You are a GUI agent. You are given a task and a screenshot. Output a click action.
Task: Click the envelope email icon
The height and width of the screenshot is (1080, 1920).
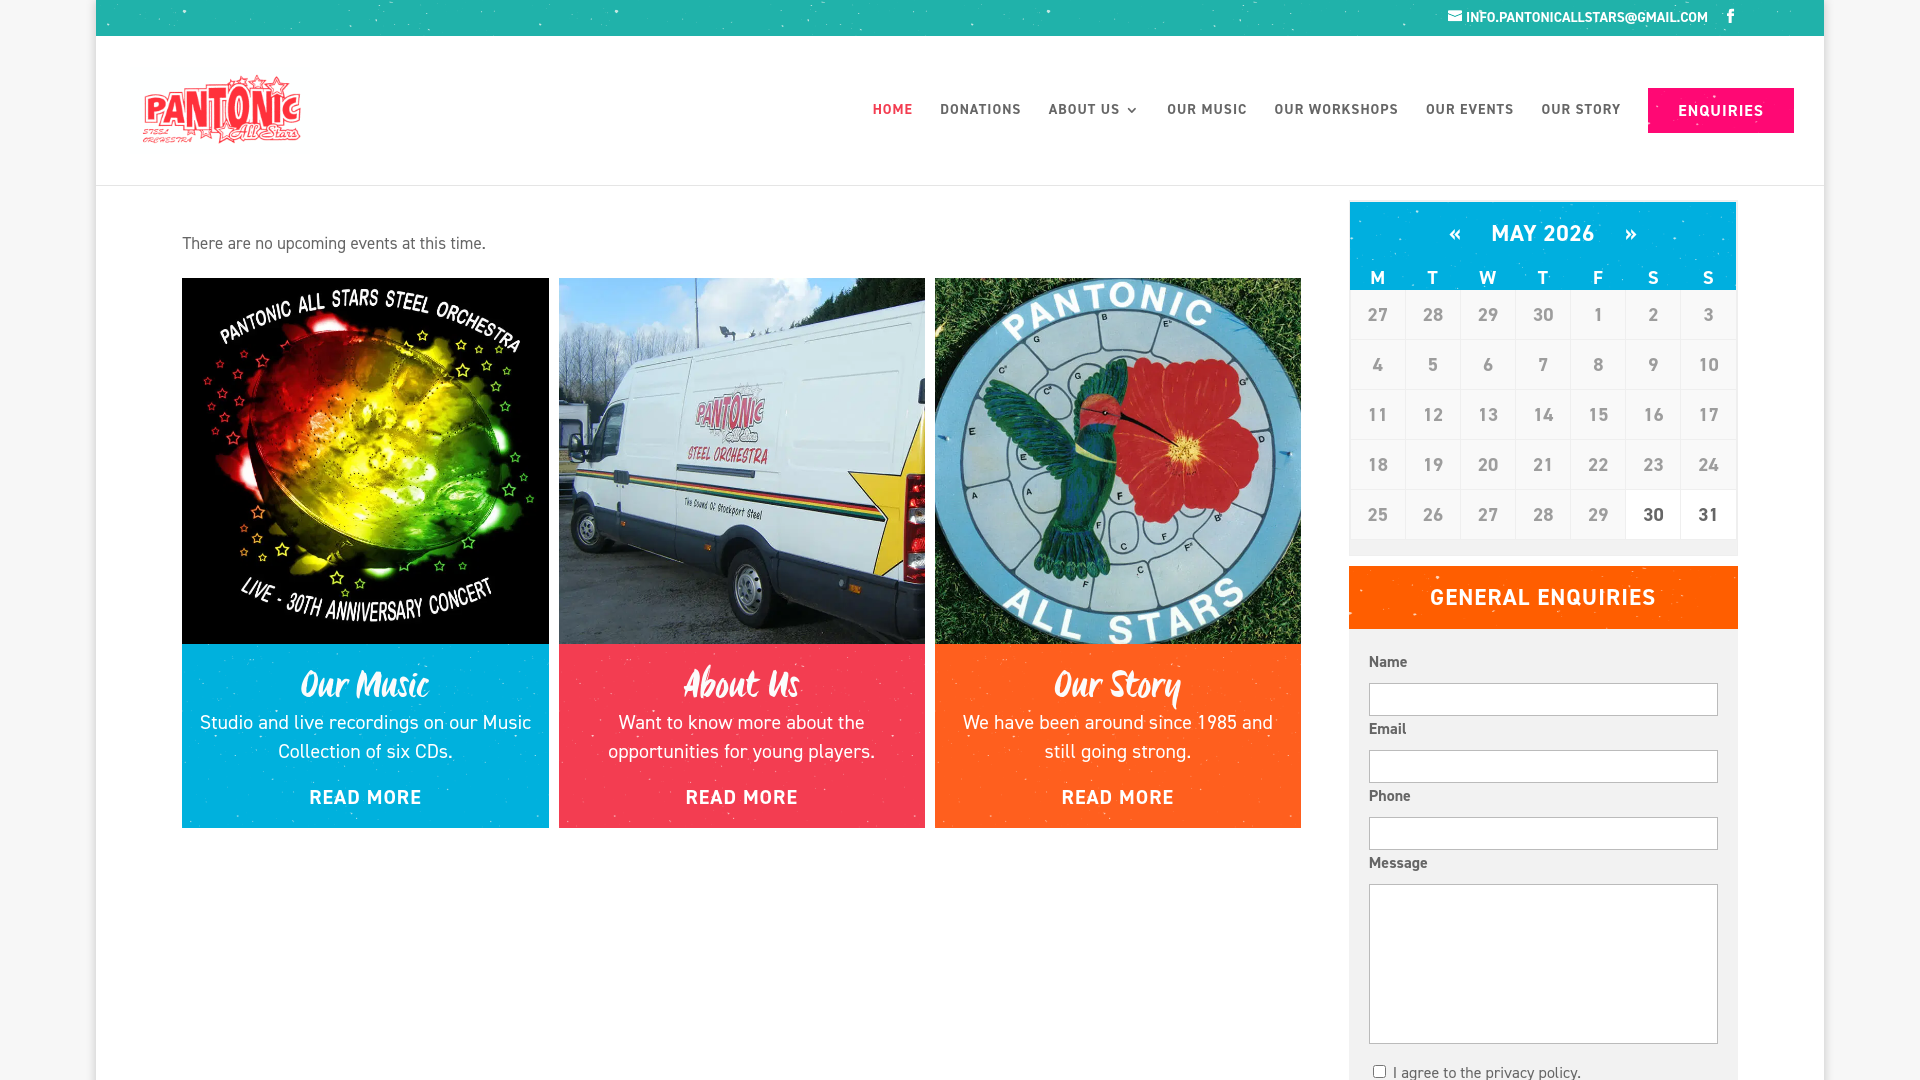tap(1455, 16)
